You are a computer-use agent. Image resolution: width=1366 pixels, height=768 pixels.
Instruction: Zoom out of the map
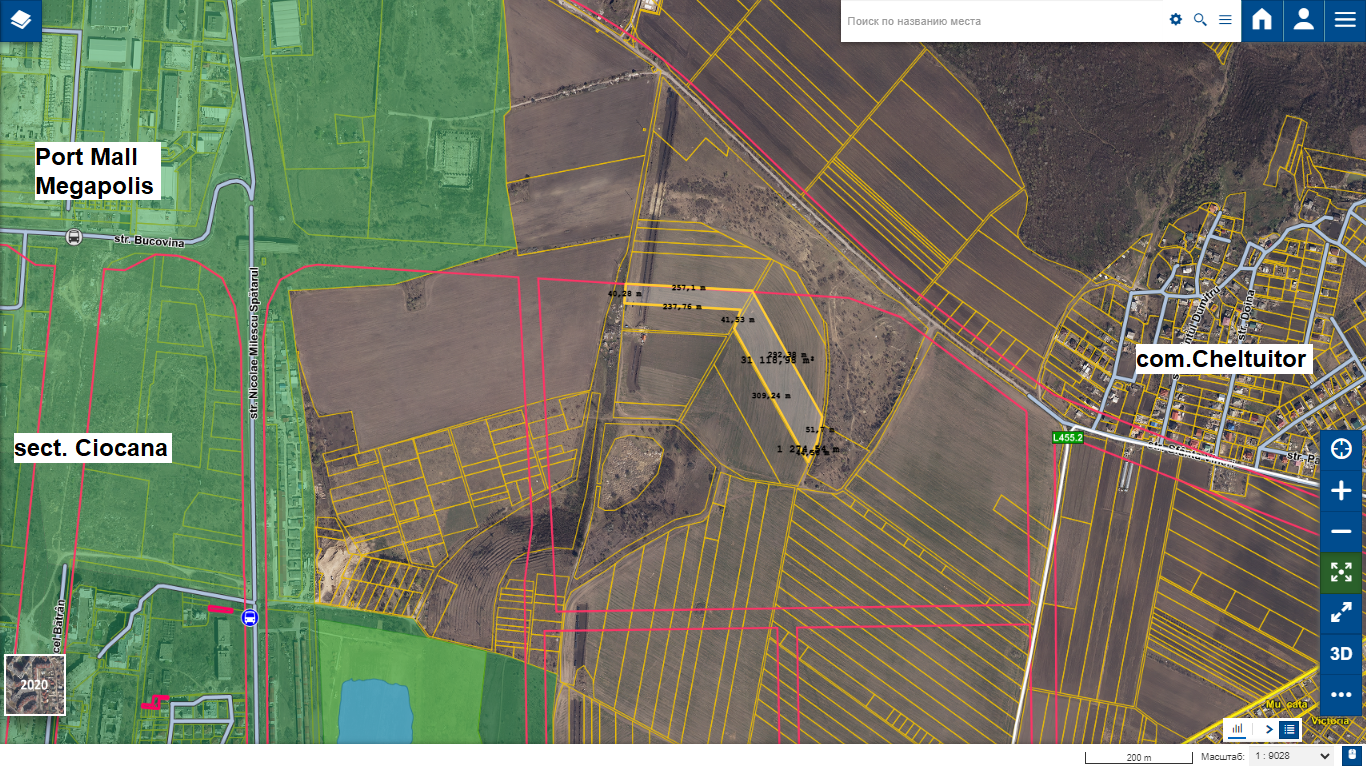(1341, 531)
